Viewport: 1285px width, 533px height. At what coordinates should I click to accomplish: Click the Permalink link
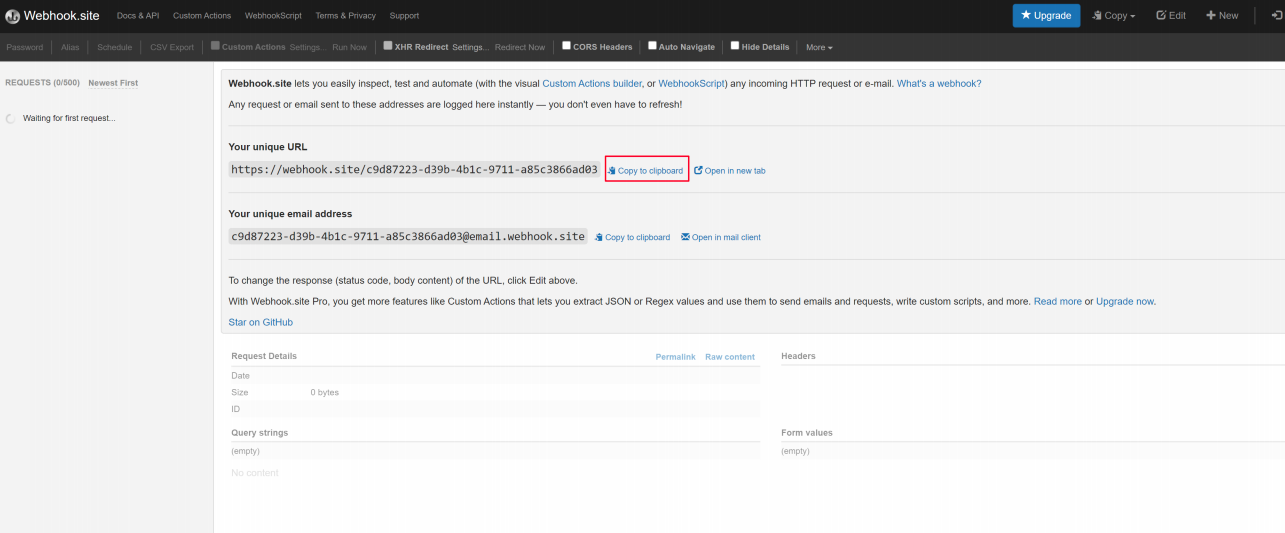click(675, 357)
